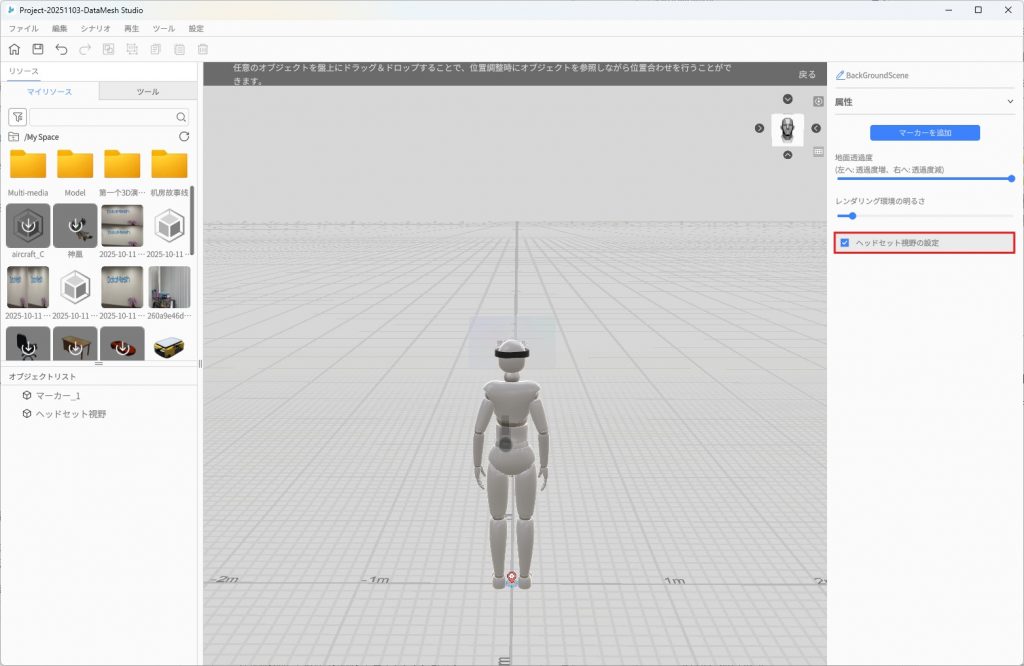Click the up arrow below the head view cube
Screen dimensions: 1024x666
point(787,155)
